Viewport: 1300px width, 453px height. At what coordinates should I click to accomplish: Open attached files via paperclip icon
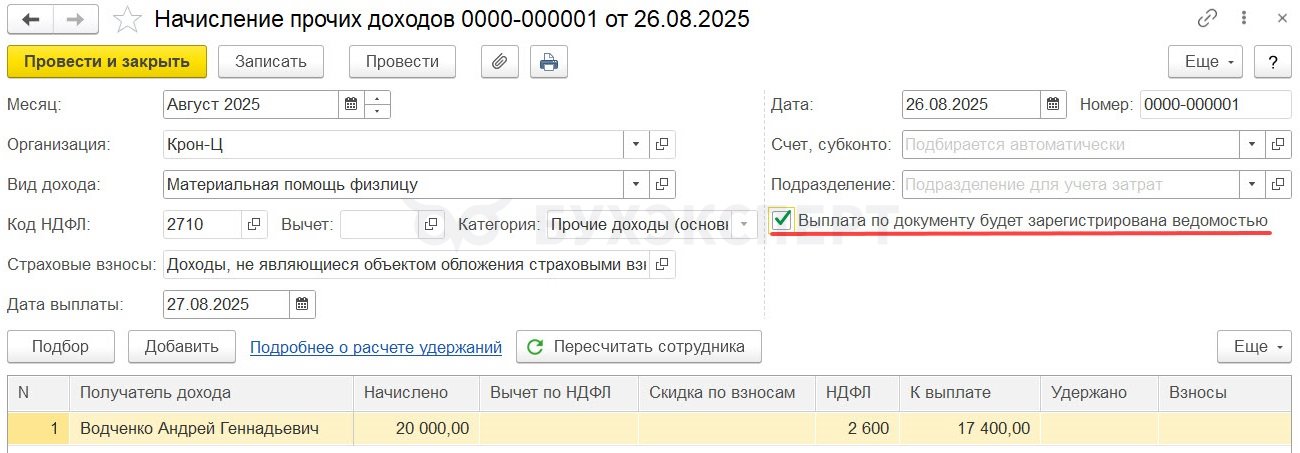pos(499,61)
